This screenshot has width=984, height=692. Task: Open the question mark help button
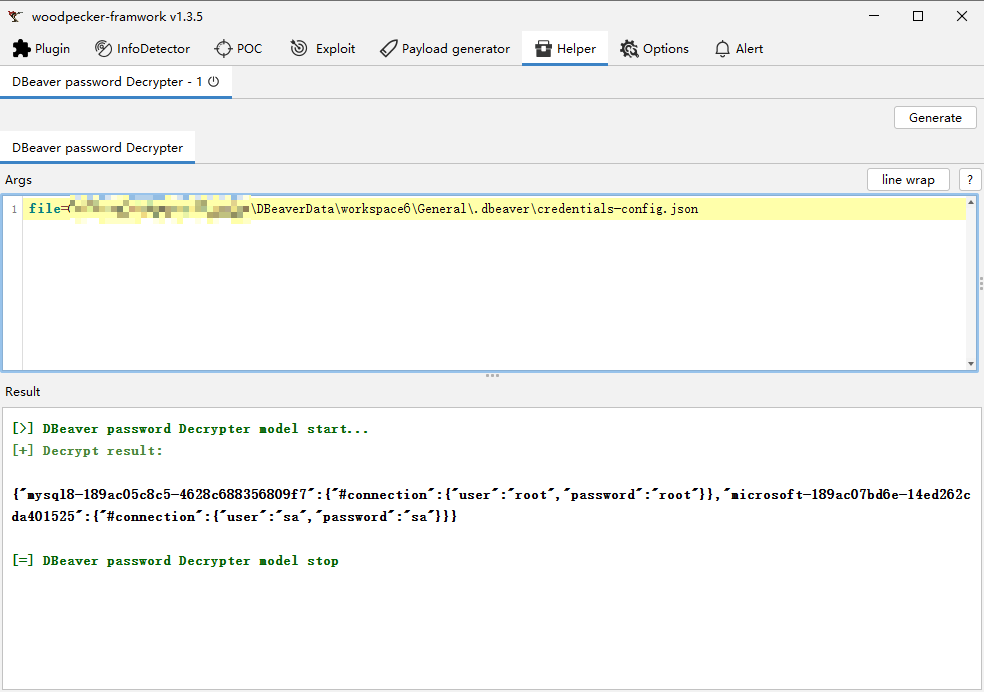pos(970,179)
